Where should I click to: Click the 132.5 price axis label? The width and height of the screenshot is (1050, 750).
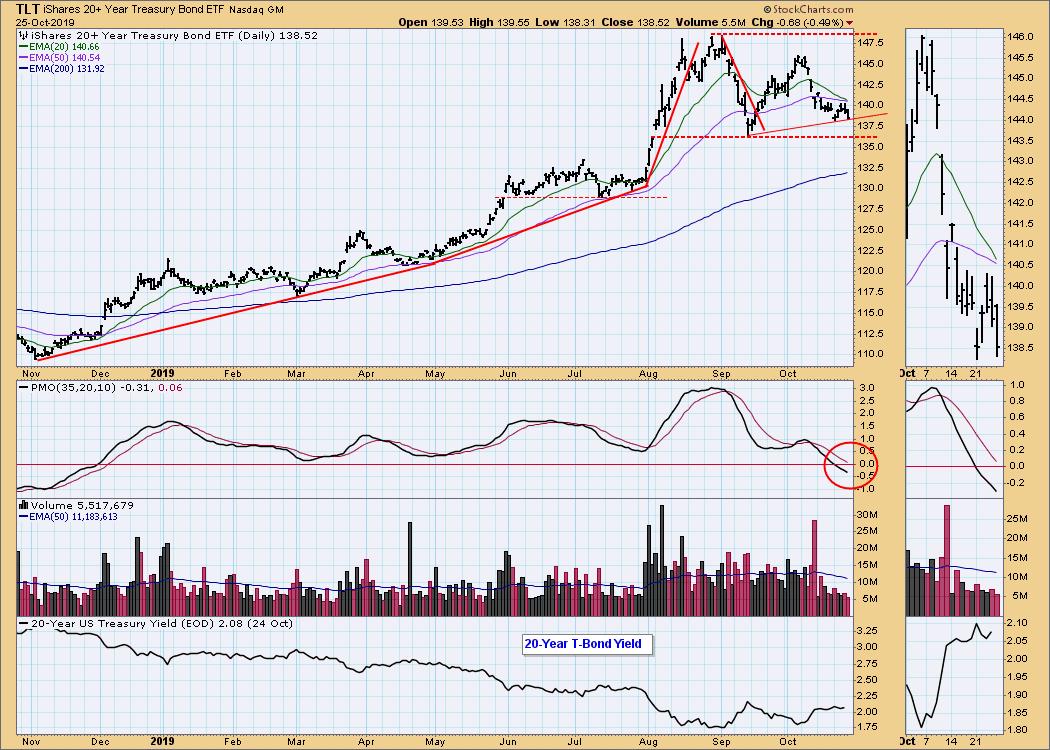point(871,167)
